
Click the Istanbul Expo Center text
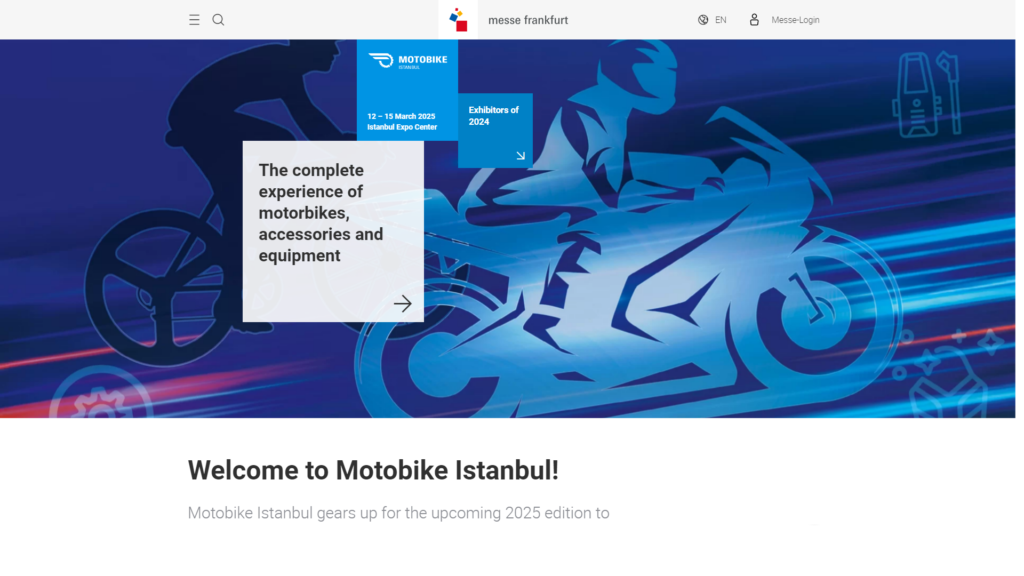[402, 127]
